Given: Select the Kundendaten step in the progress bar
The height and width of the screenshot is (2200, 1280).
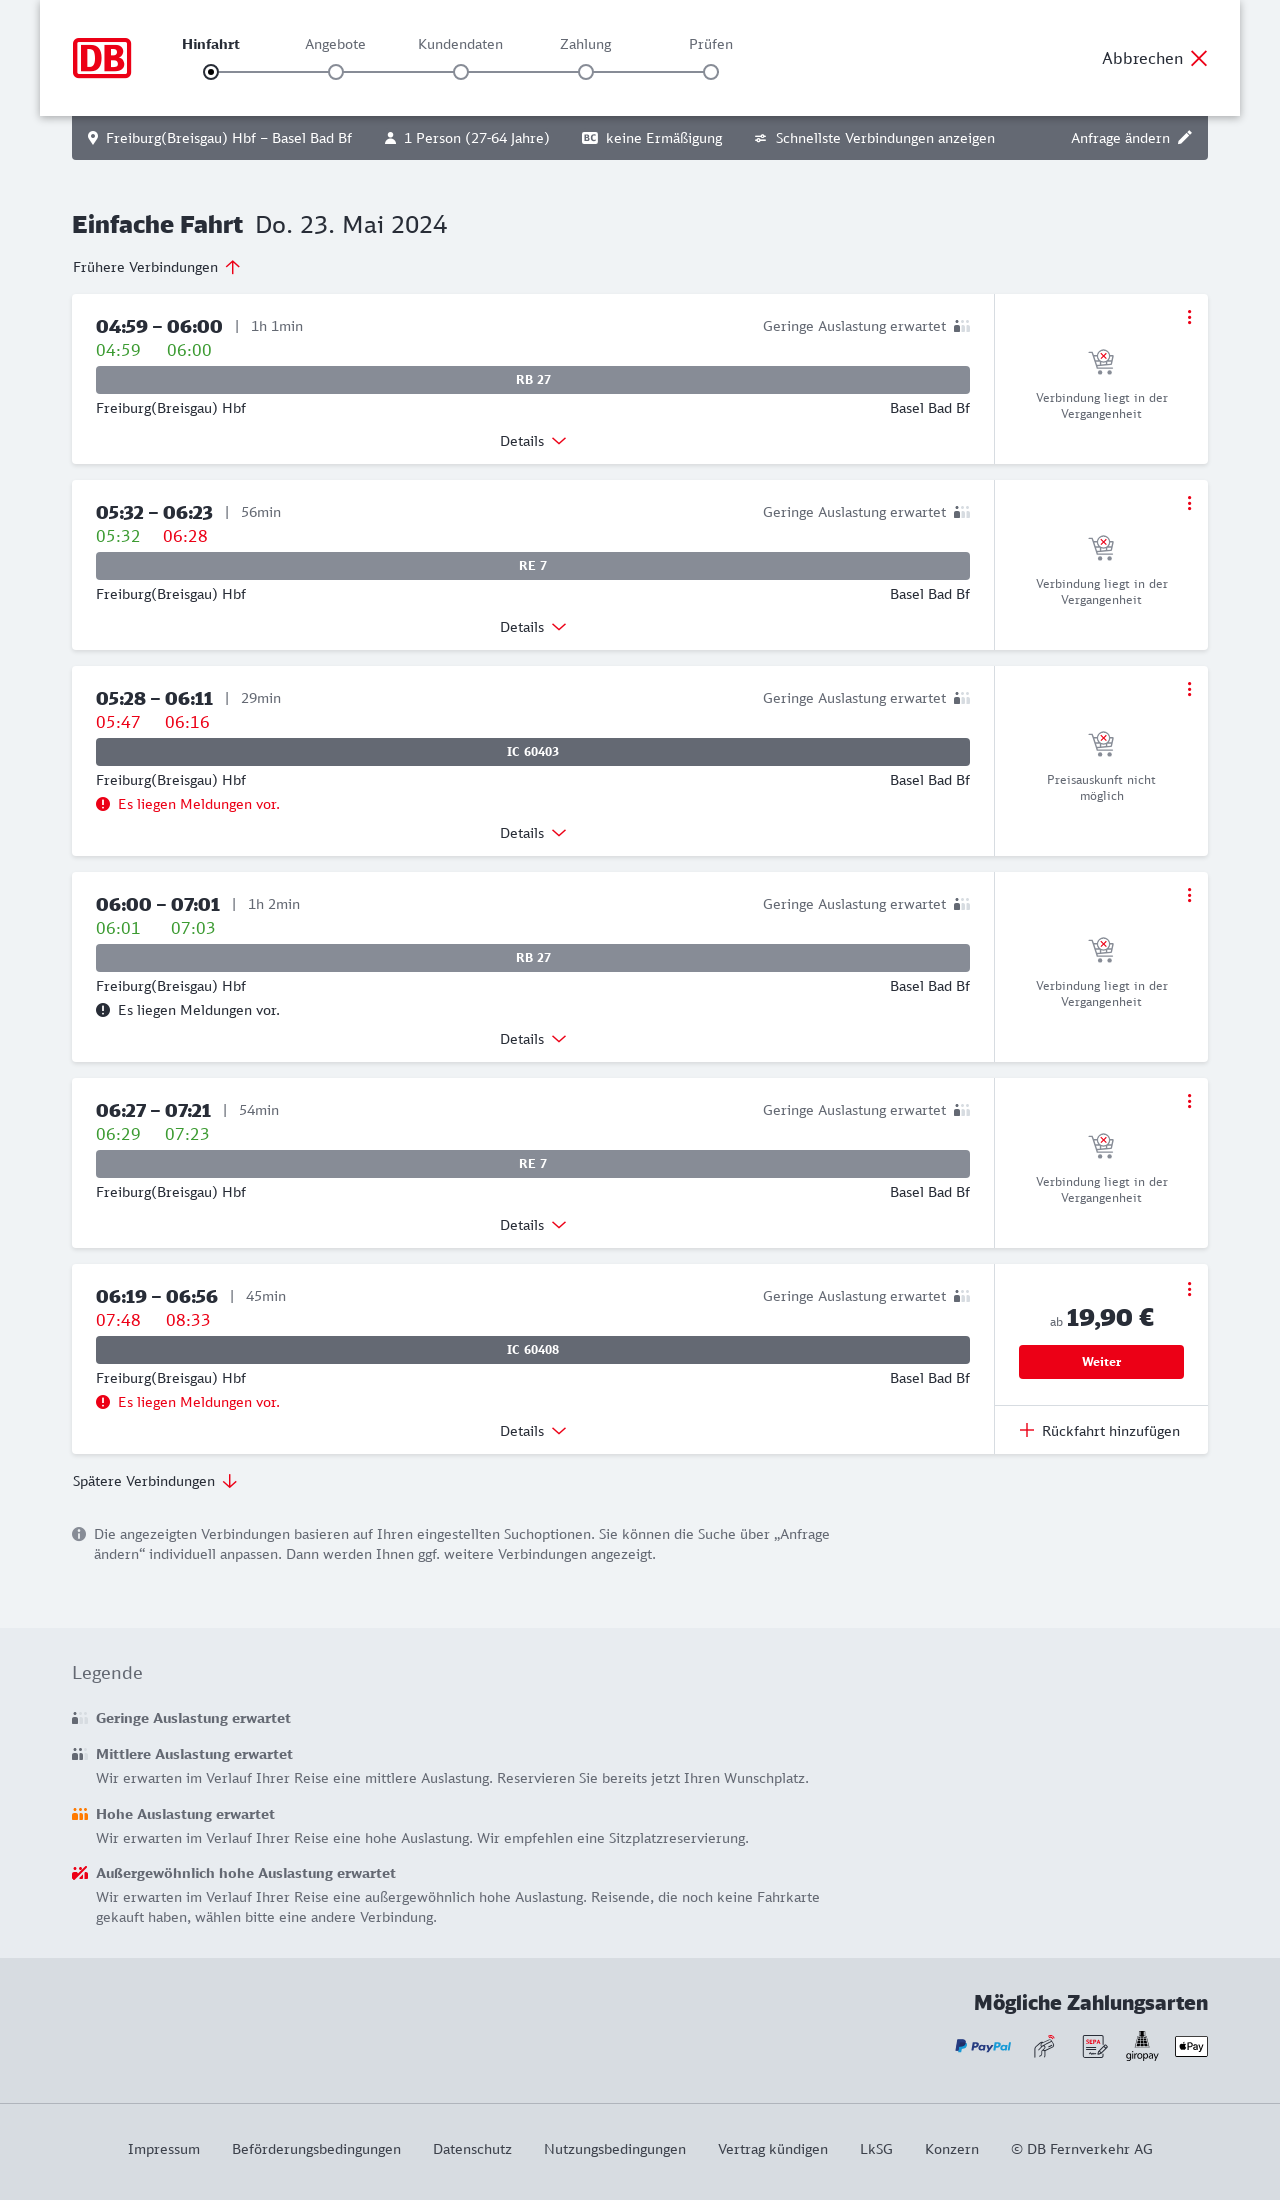Looking at the screenshot, I should click(x=461, y=71).
